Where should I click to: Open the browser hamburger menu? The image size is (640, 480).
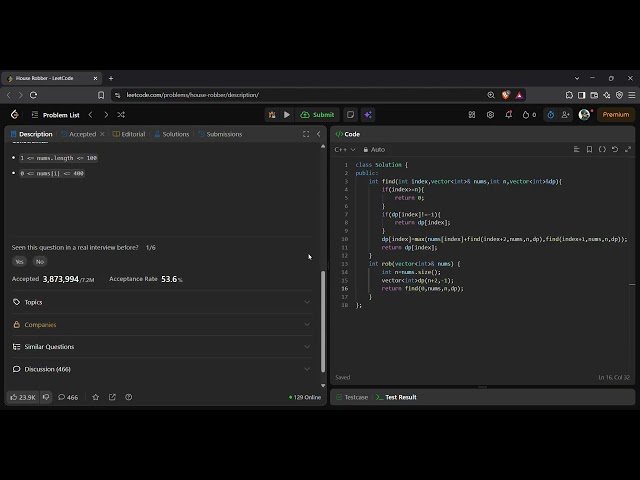[631, 95]
